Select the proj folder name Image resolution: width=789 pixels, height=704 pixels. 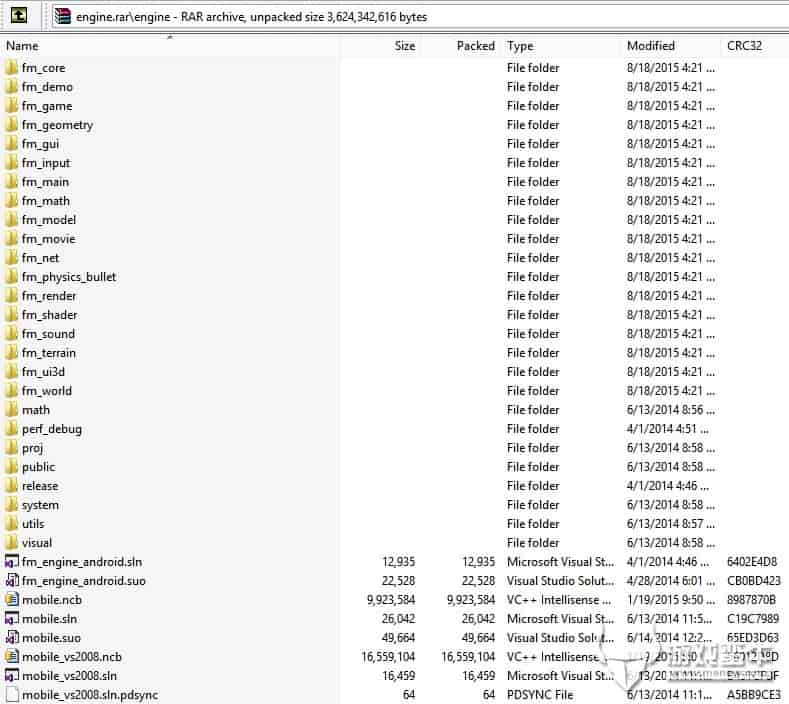pos(32,448)
